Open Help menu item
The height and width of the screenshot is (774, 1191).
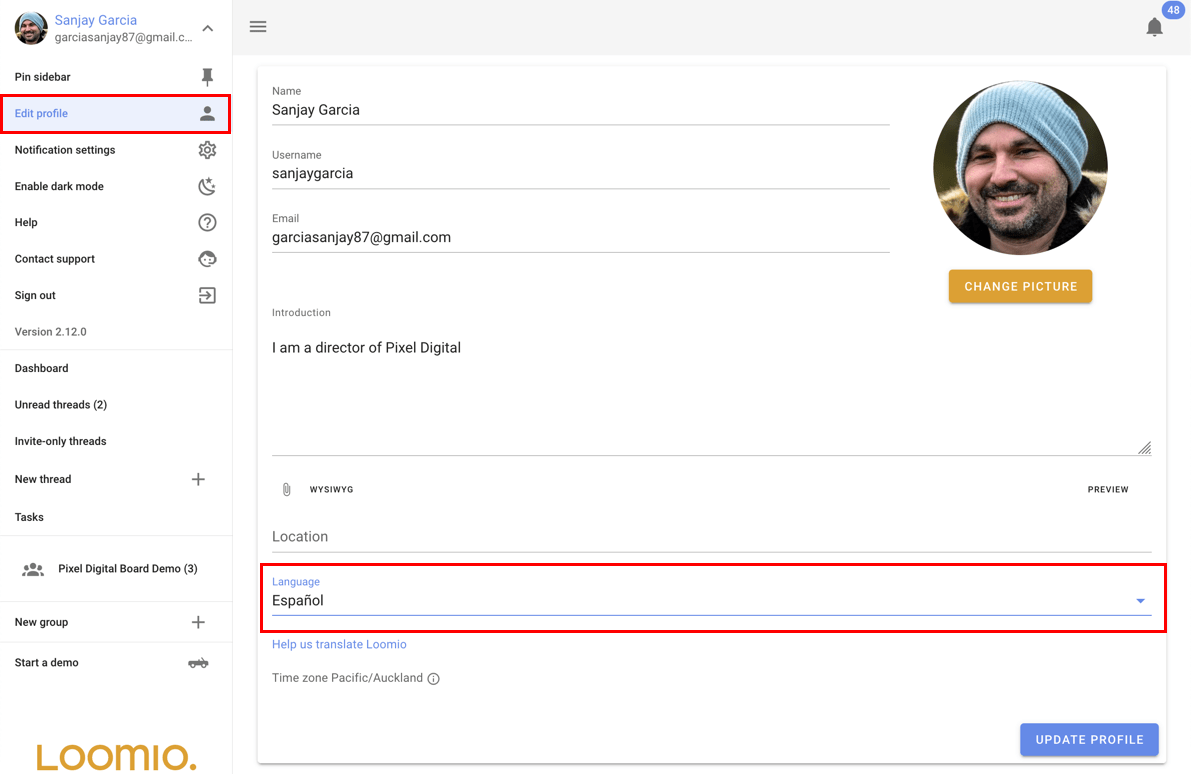tap(116, 223)
